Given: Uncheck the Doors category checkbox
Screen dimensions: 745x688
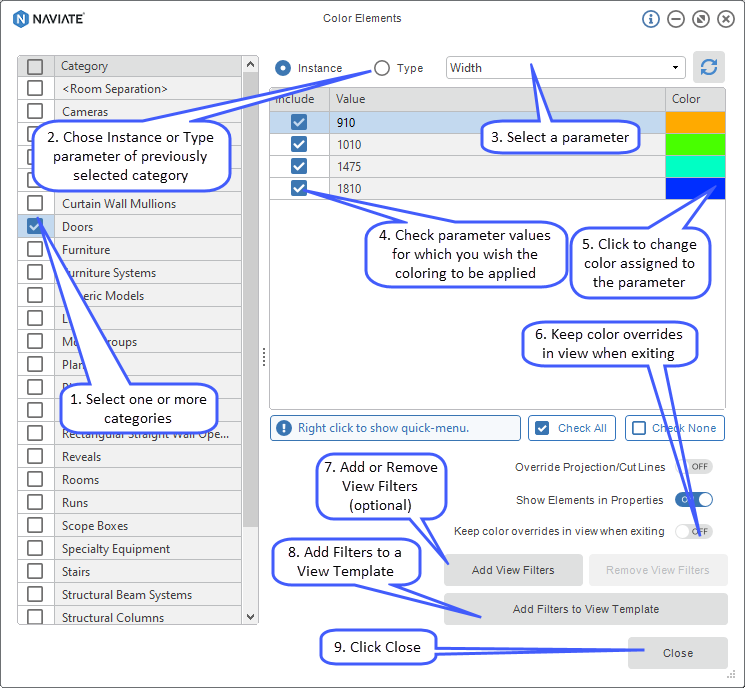Looking at the screenshot, I should [35, 226].
